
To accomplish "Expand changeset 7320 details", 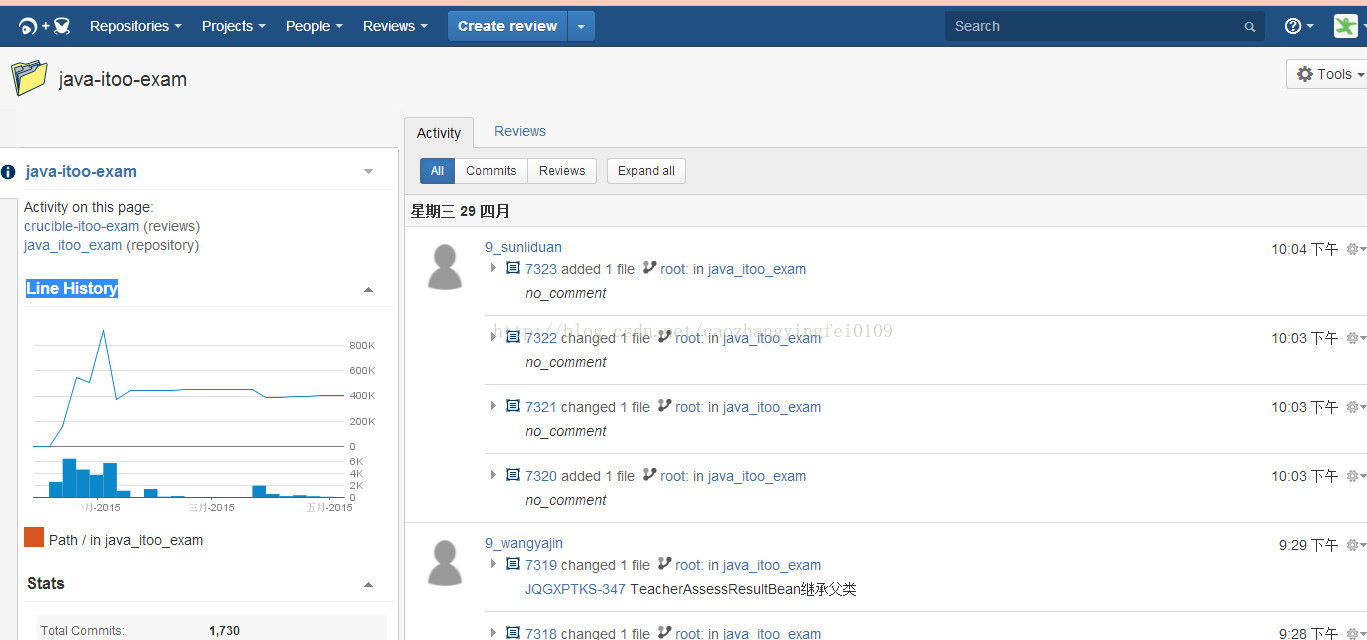I will click(x=493, y=475).
